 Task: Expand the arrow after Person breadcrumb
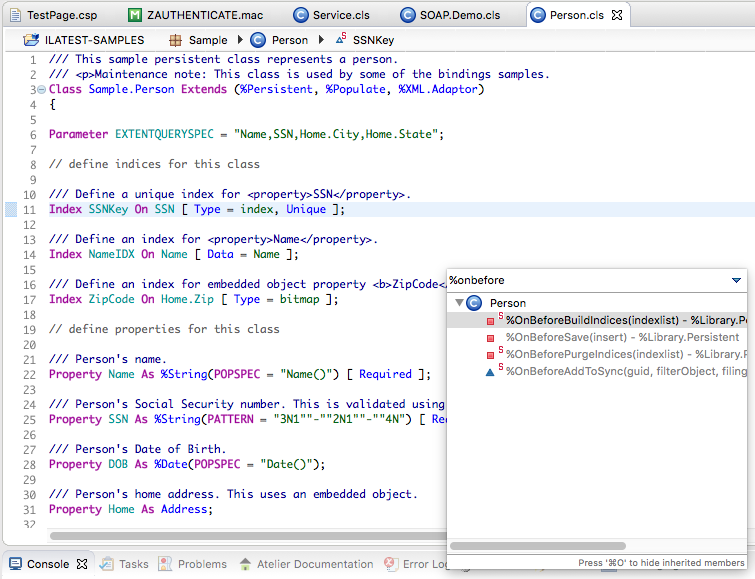pyautogui.click(x=321, y=39)
